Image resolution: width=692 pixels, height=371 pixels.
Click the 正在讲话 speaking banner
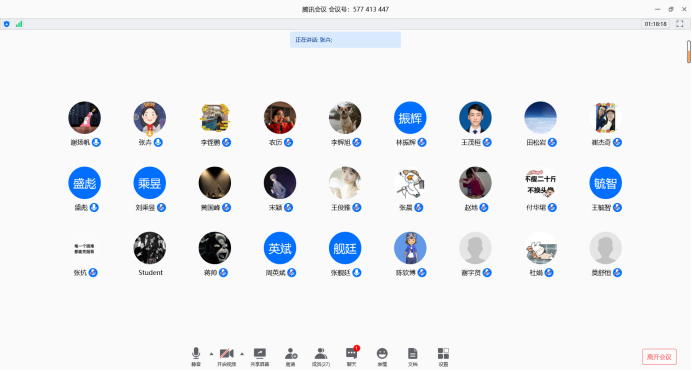coord(346,40)
